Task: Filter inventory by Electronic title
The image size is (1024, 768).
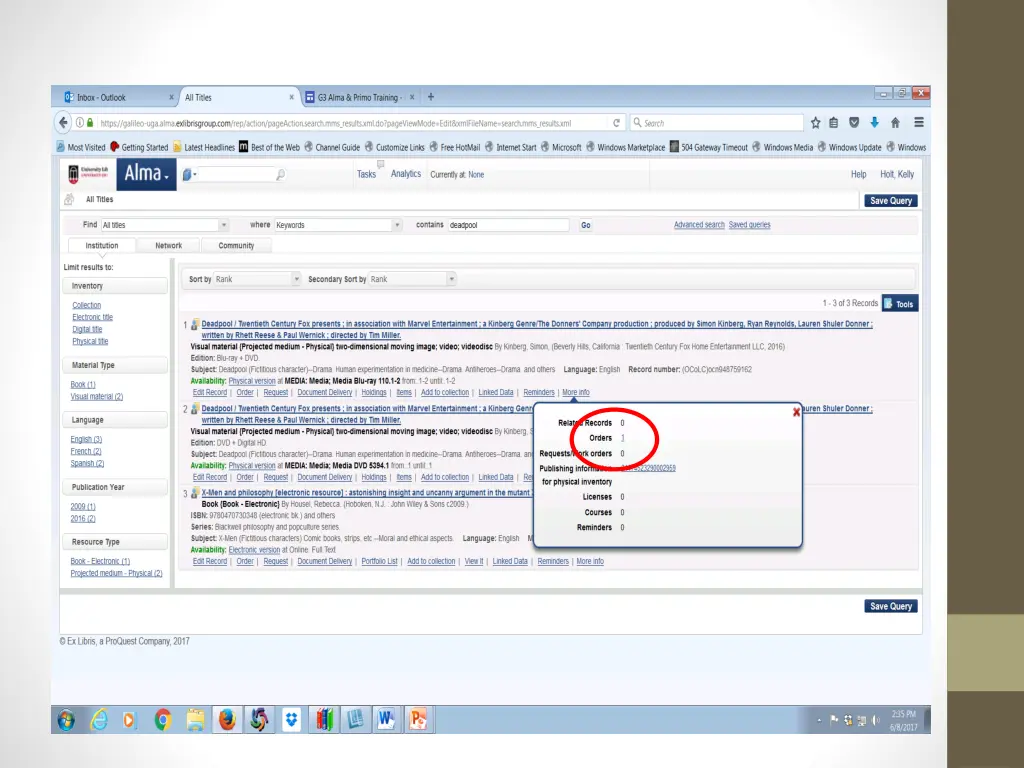Action: [93, 317]
